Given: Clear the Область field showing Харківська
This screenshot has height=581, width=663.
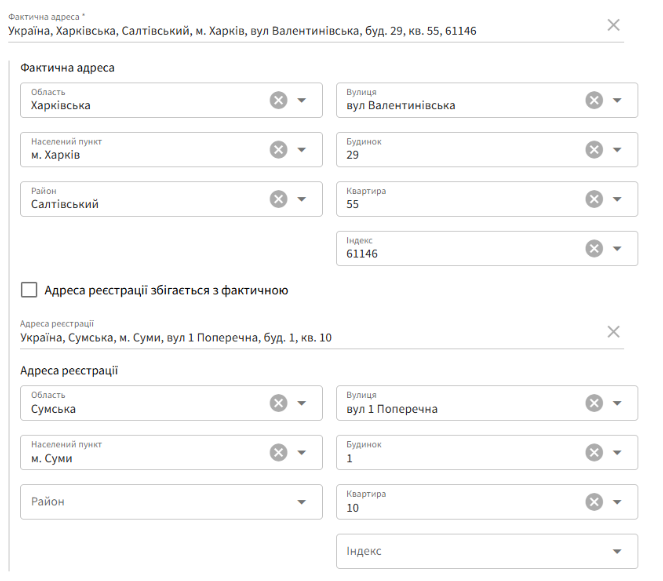Looking at the screenshot, I should 278,100.
